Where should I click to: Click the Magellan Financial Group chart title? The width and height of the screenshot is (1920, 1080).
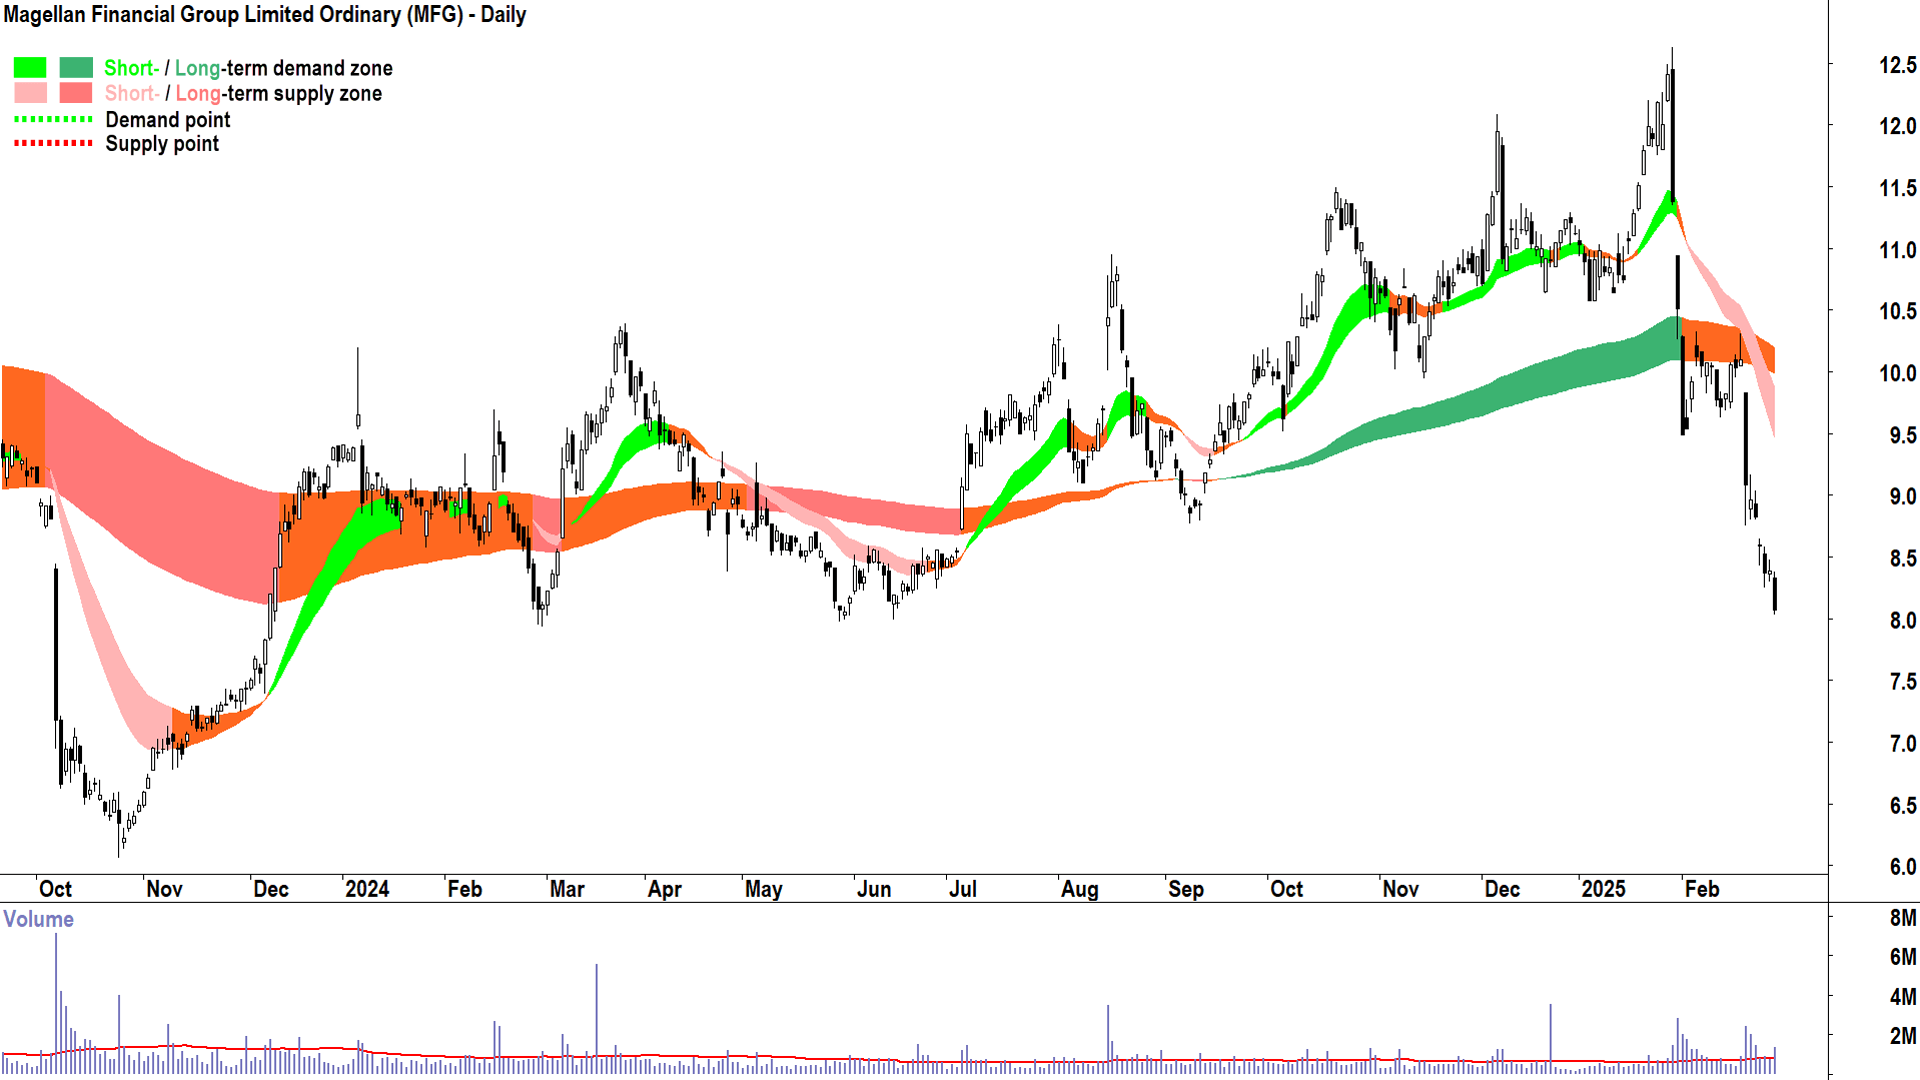click(x=265, y=15)
